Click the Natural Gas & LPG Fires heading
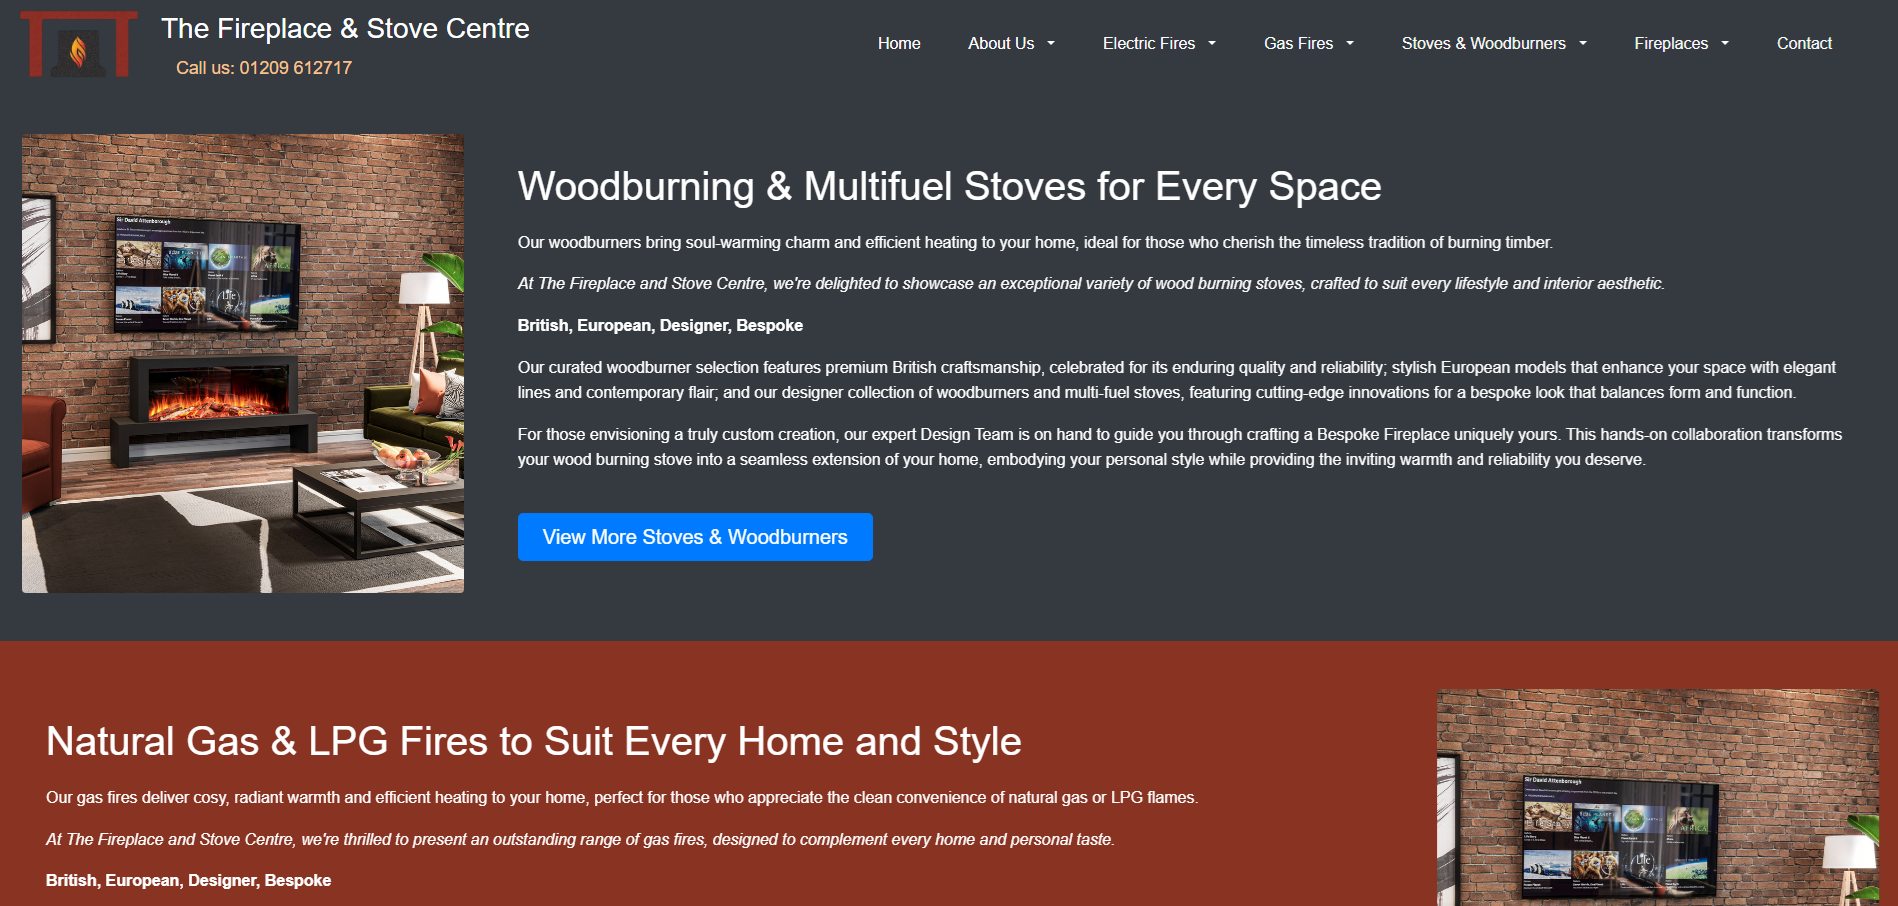Viewport: 1898px width, 906px height. (533, 742)
